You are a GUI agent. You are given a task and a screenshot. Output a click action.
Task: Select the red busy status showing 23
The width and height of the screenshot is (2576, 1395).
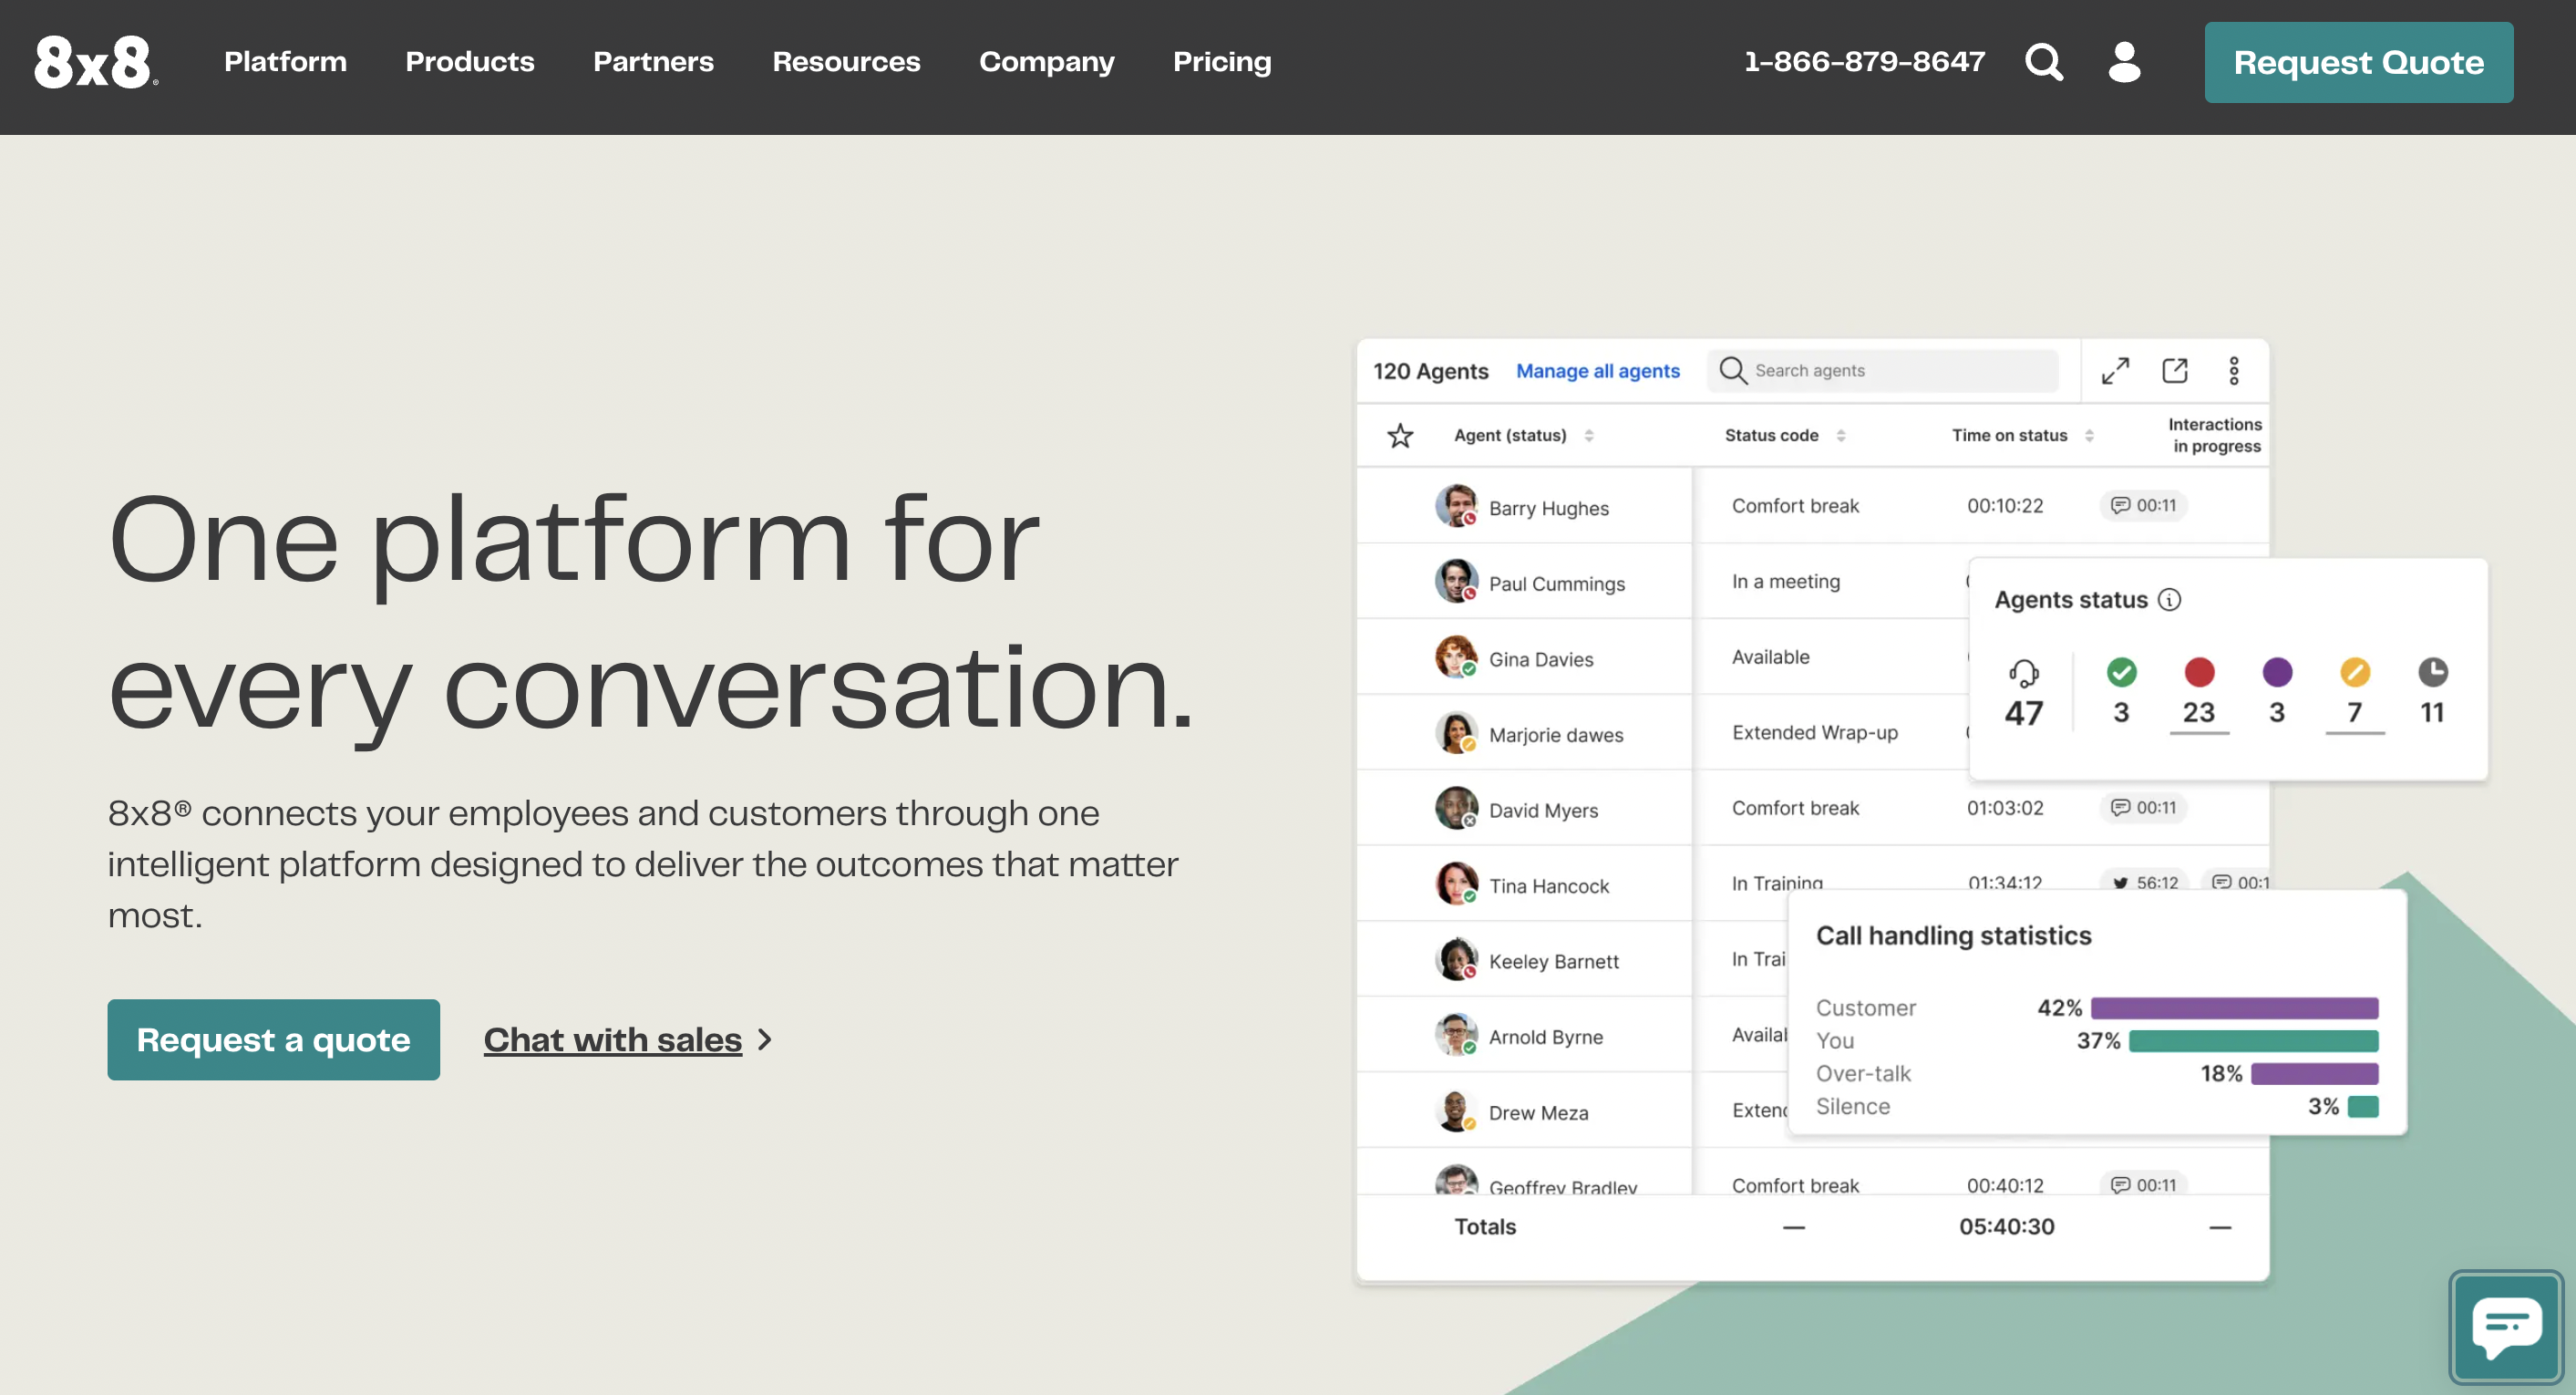click(2199, 673)
